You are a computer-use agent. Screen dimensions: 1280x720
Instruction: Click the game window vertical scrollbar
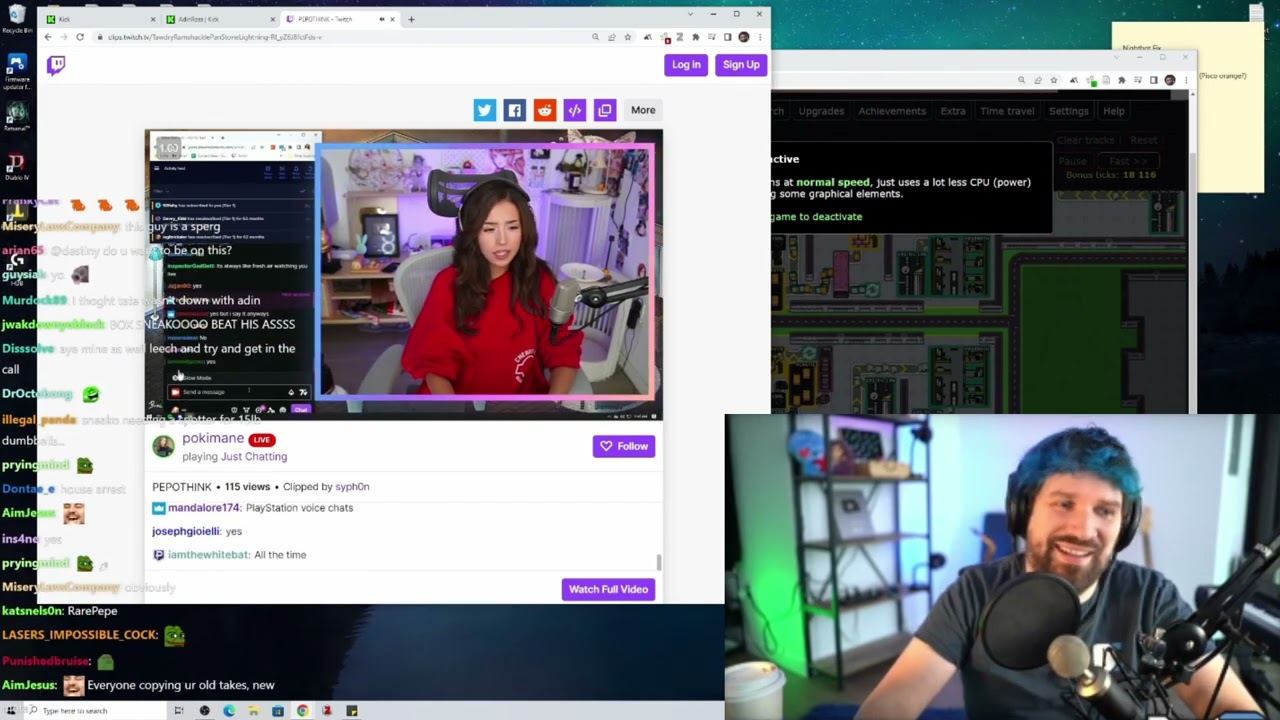pyautogui.click(x=1193, y=250)
